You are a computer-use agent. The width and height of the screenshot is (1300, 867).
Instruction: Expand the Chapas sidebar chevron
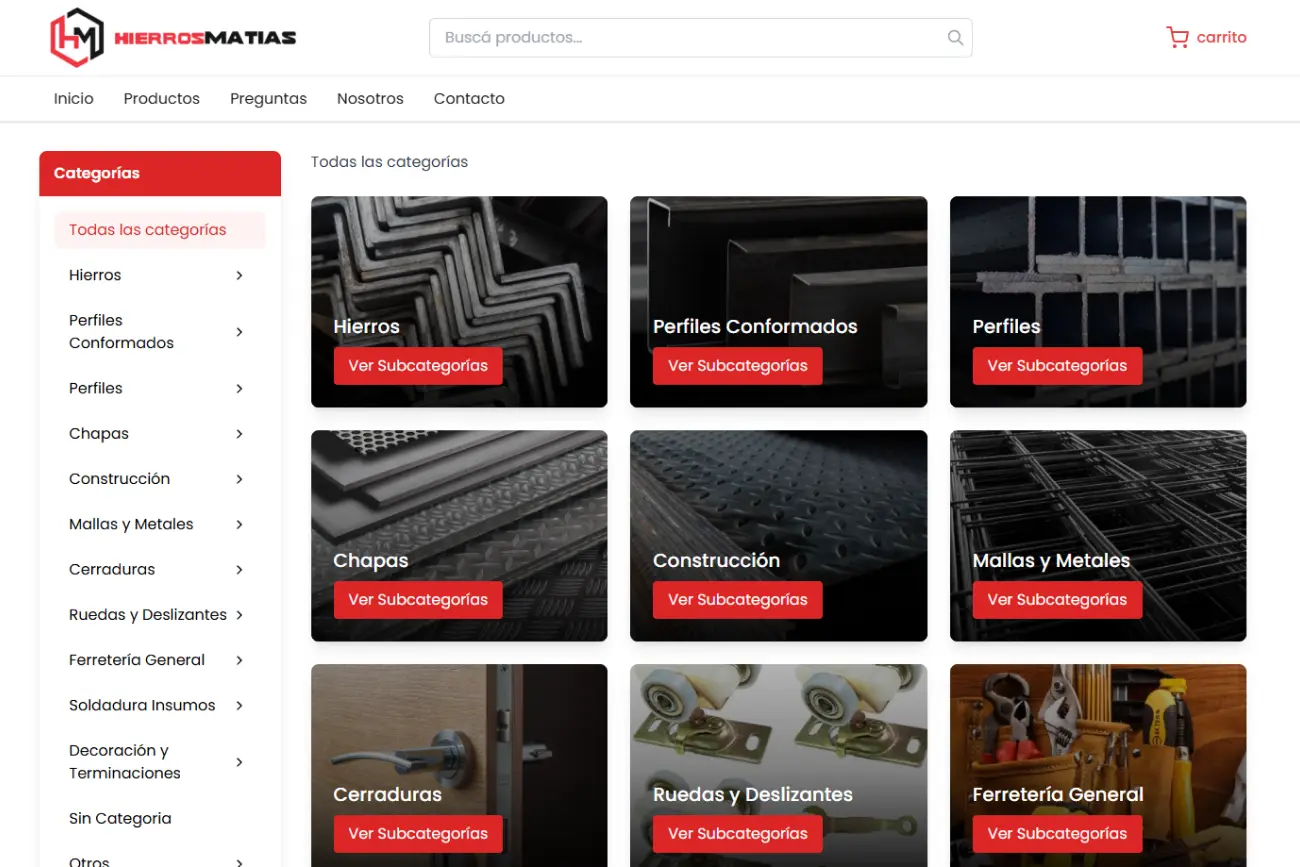click(239, 433)
